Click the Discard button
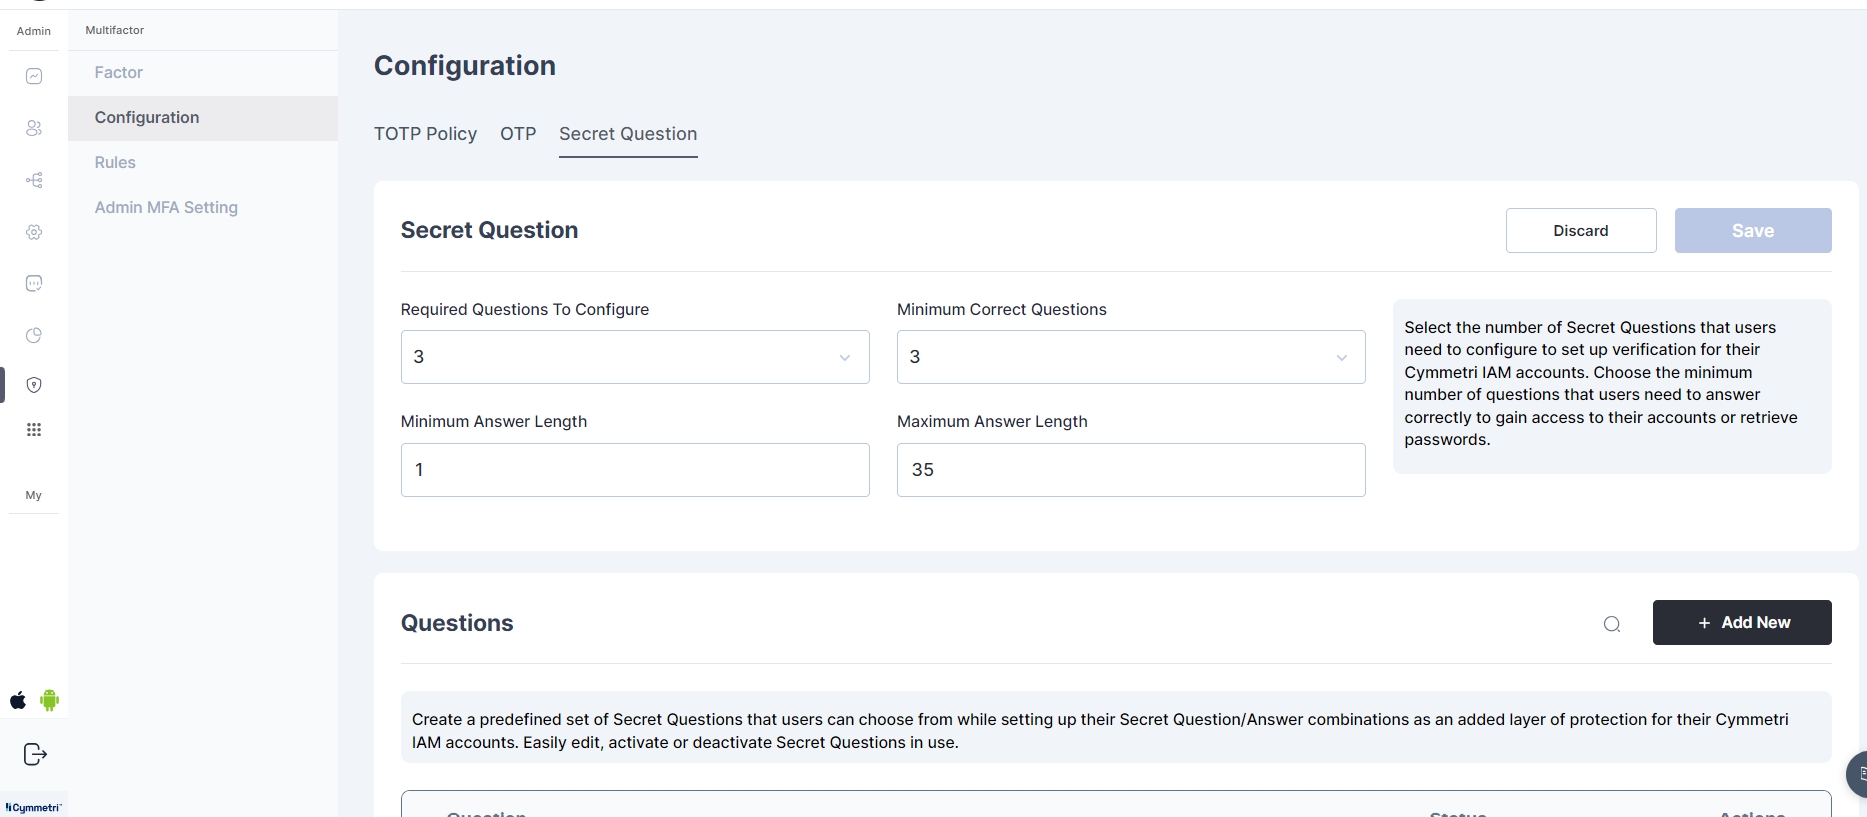The width and height of the screenshot is (1867, 817). (1580, 231)
